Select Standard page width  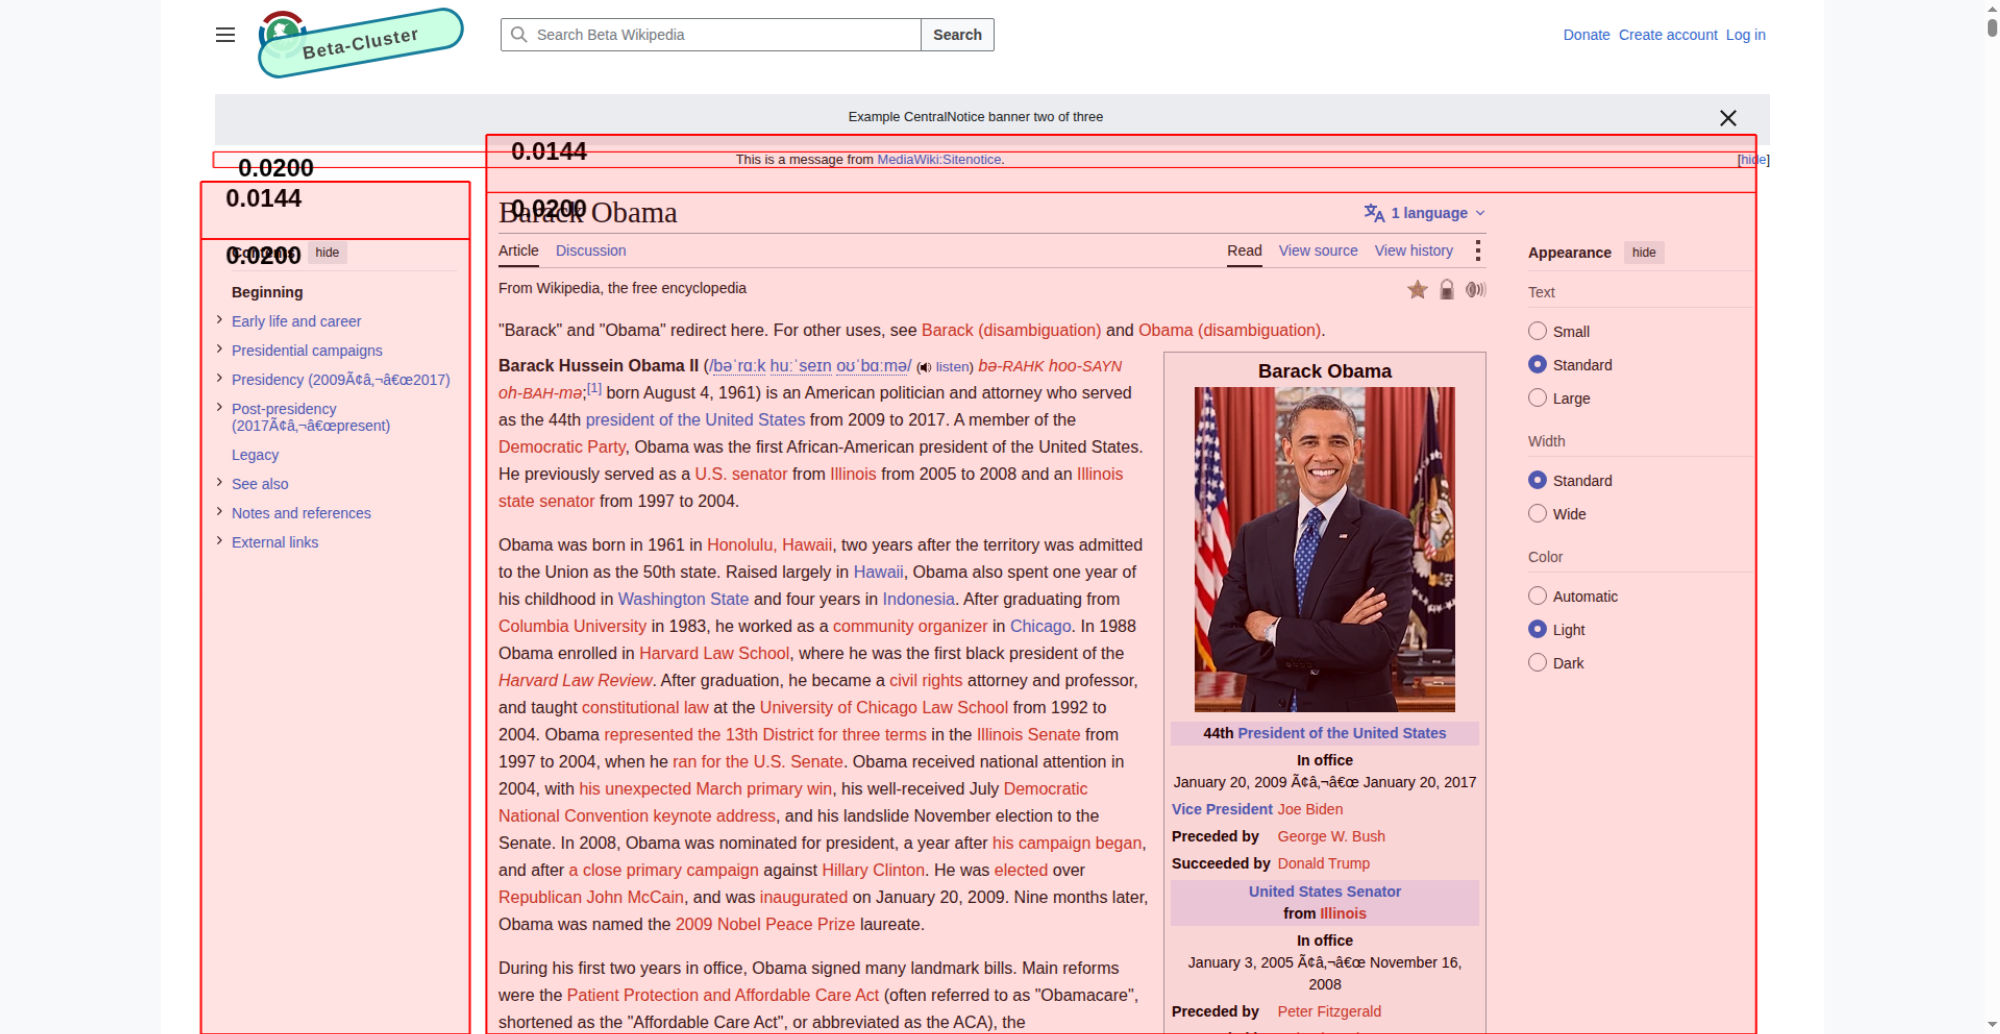click(x=1537, y=480)
